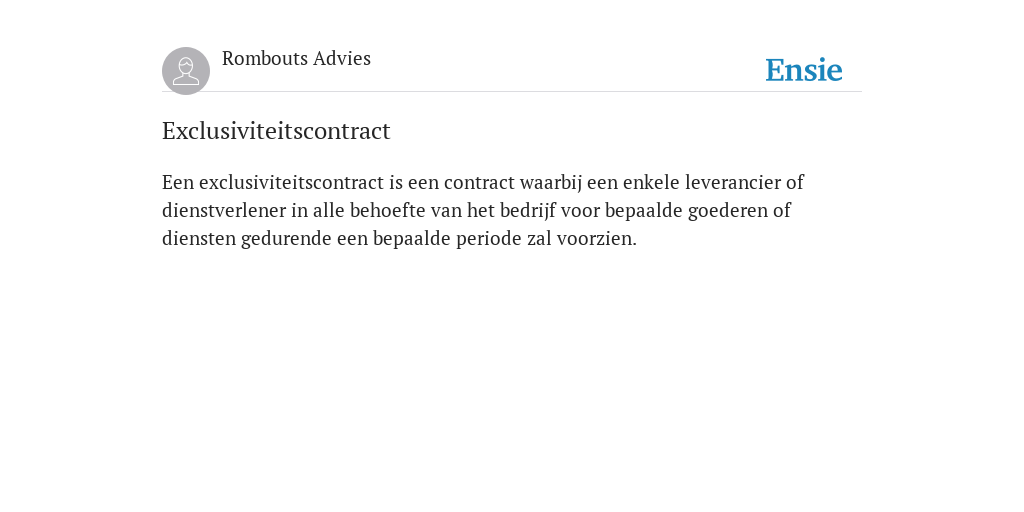Image resolution: width=1024 pixels, height=512 pixels.
Task: Click the grey author avatar icon
Action: click(186, 71)
